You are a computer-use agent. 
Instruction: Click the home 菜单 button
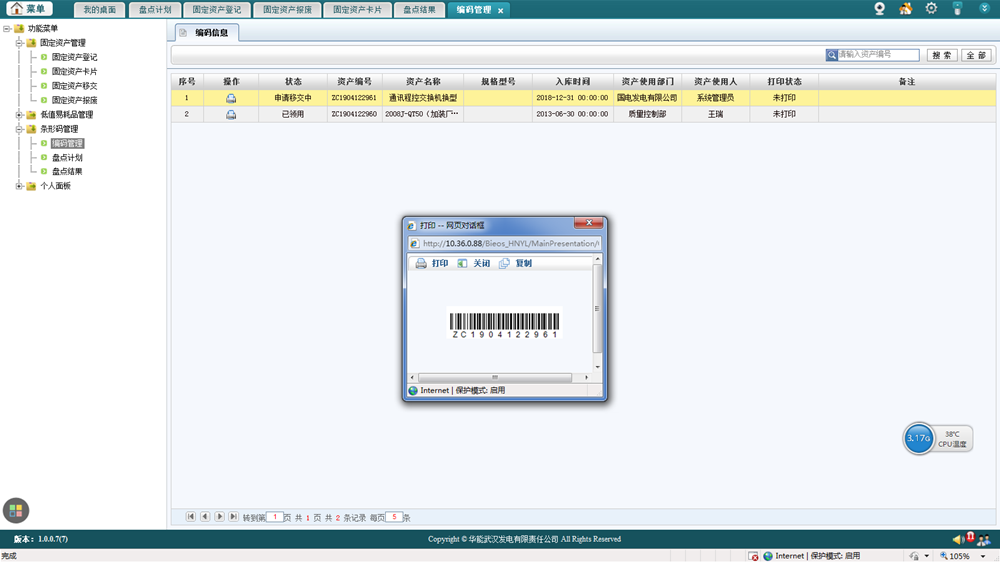(29, 9)
